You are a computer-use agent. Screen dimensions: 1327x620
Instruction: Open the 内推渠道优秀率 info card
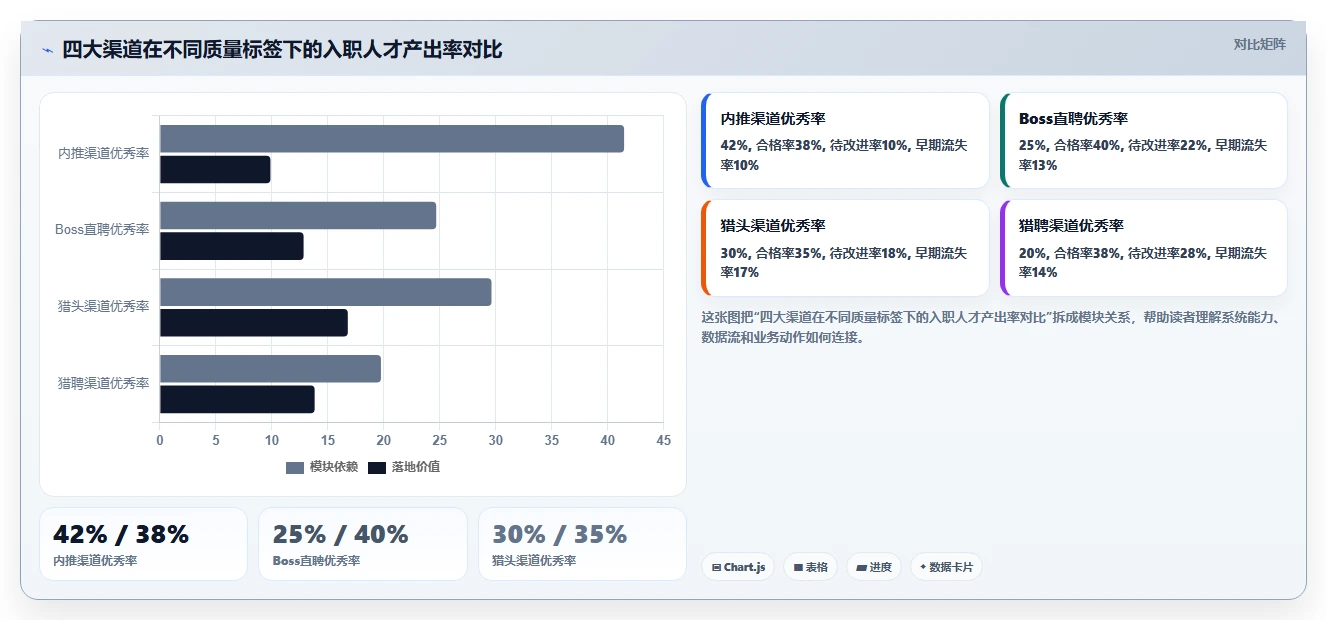(x=845, y=141)
